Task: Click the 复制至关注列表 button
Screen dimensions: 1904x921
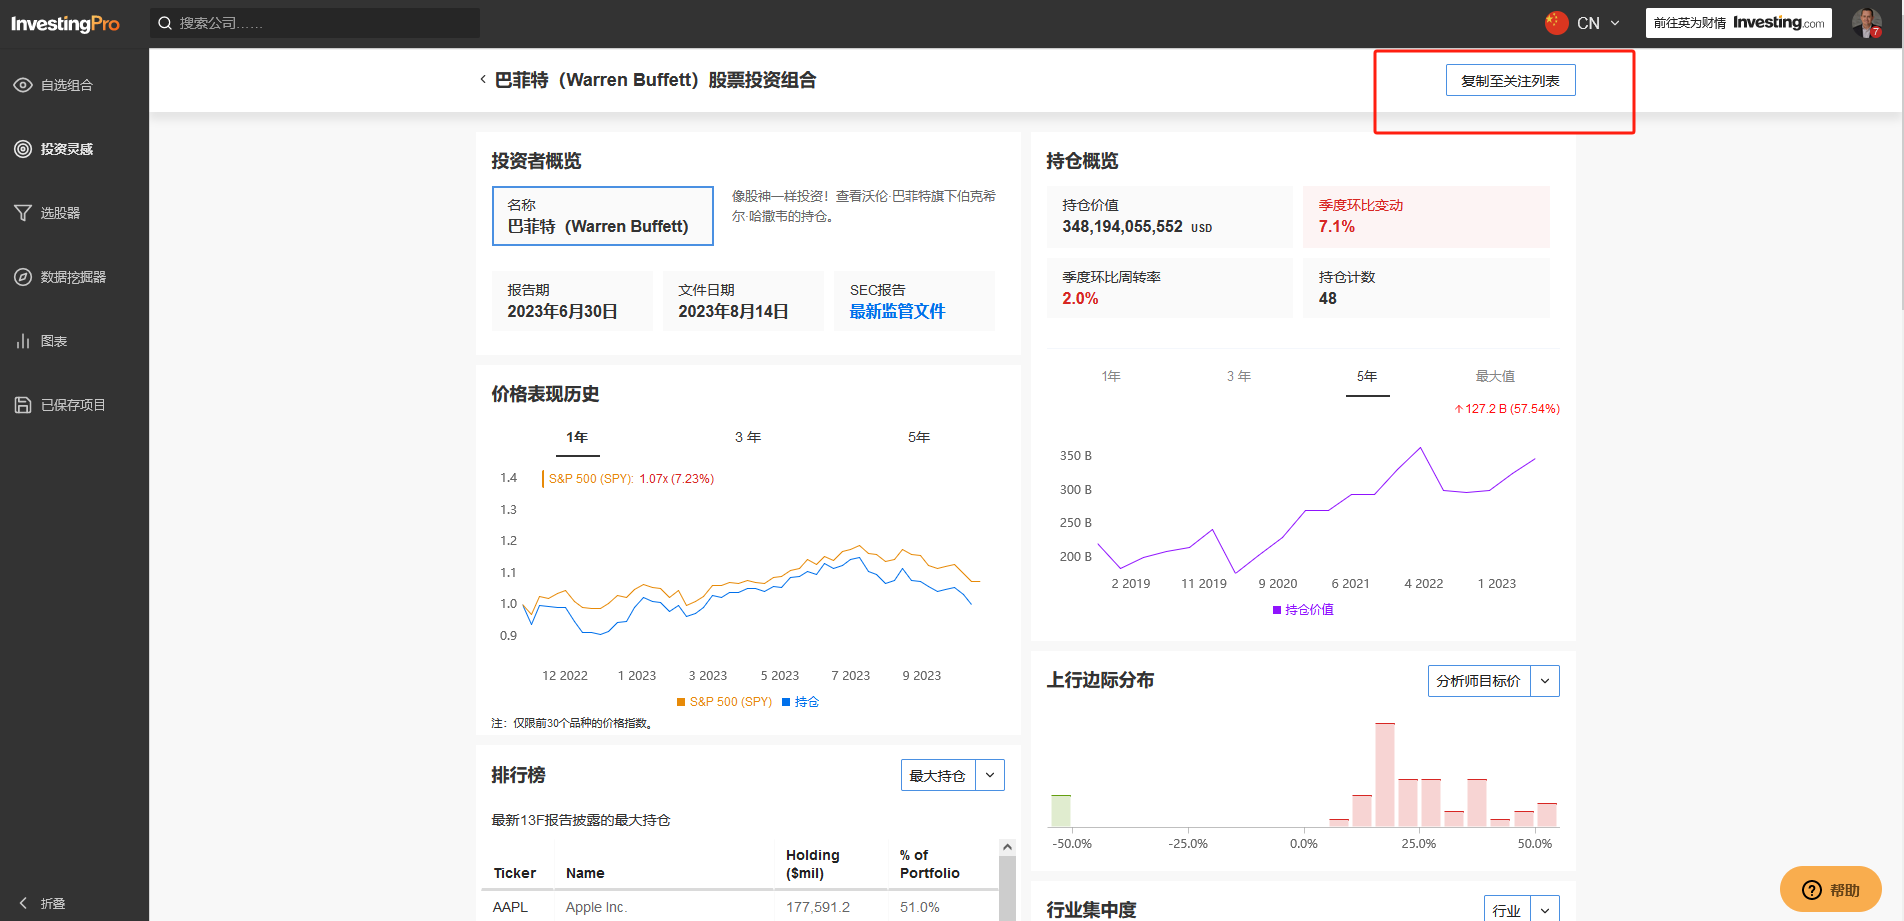Action: 1510,80
